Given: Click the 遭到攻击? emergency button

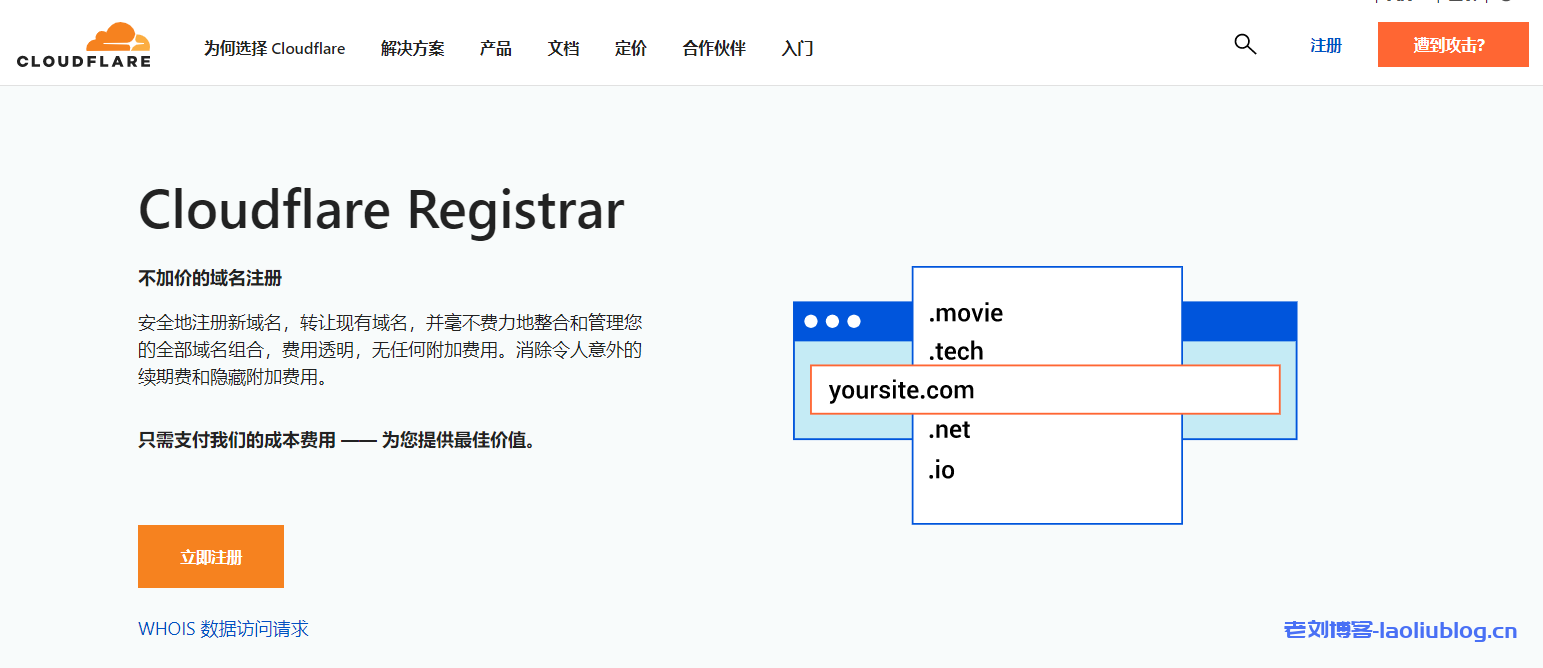Looking at the screenshot, I should click(x=1452, y=45).
